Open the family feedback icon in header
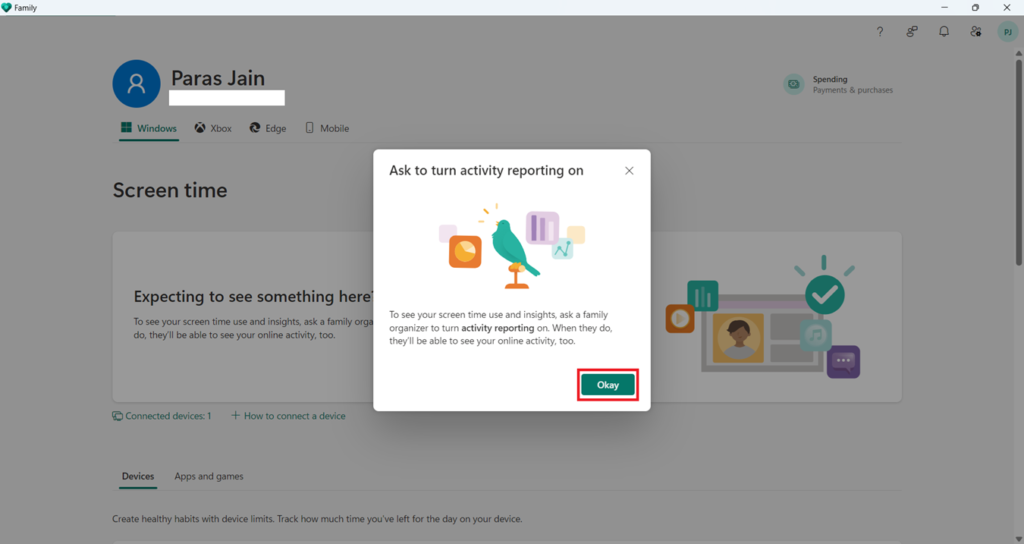 tap(912, 31)
